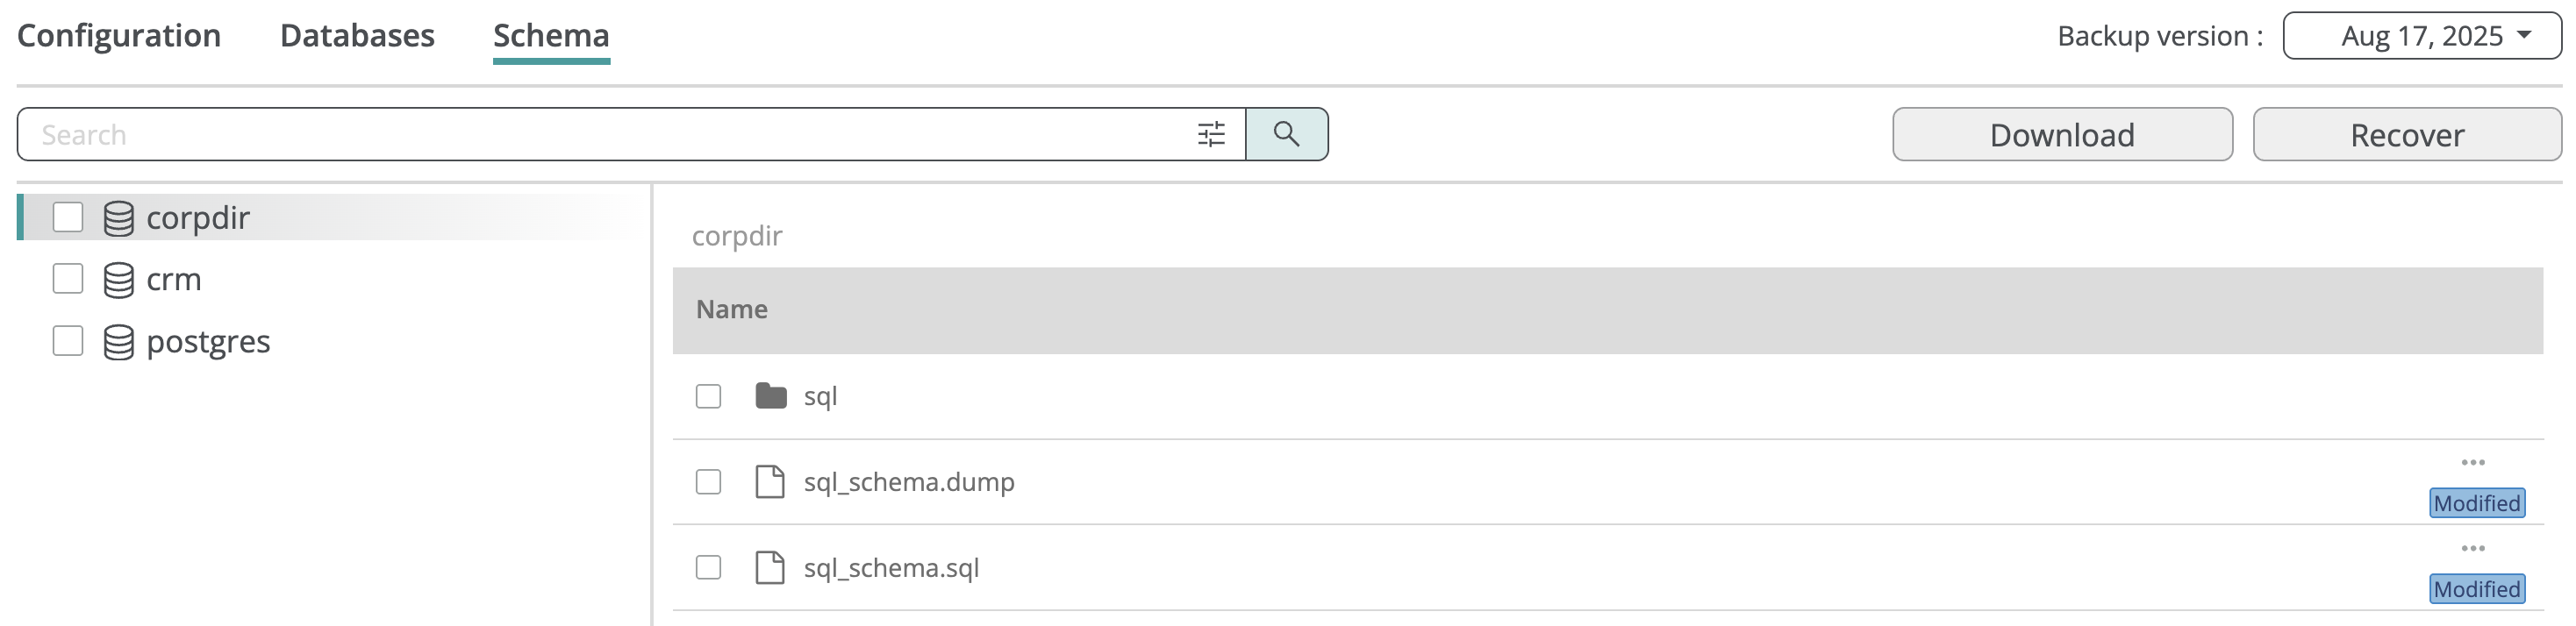Click the search magnifier button
2576x626 pixels.
click(1286, 134)
